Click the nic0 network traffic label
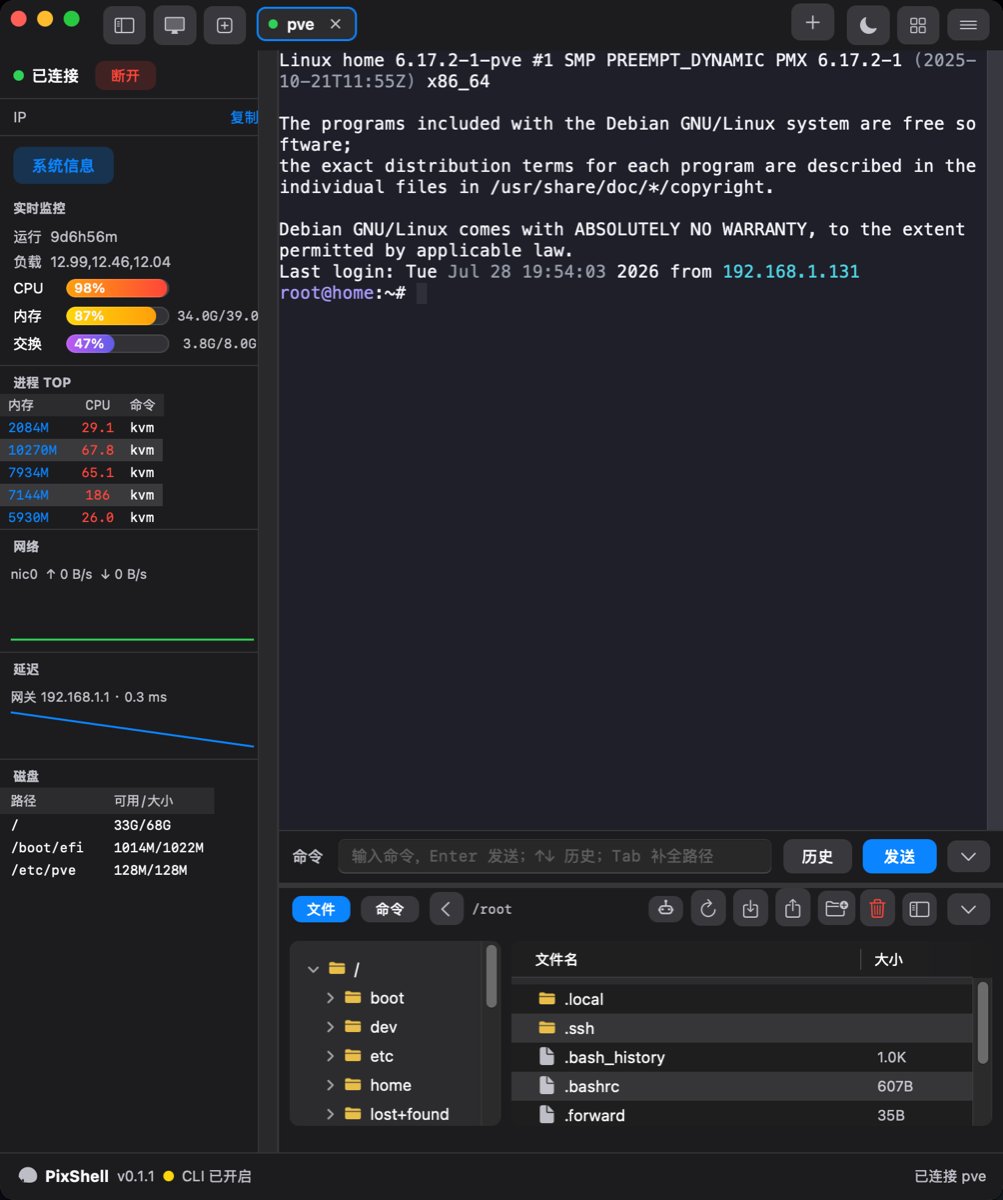The width and height of the screenshot is (1003, 1200). pos(79,574)
